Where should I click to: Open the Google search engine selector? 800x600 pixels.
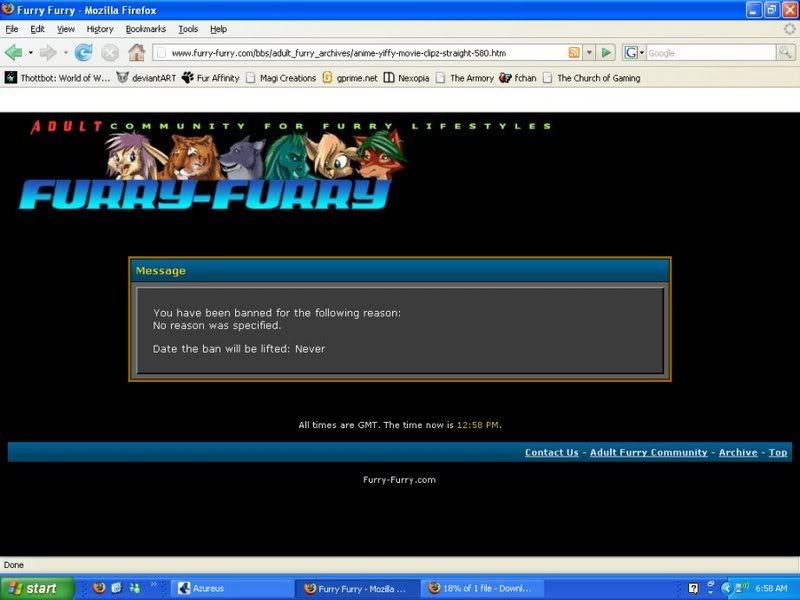pyautogui.click(x=634, y=53)
